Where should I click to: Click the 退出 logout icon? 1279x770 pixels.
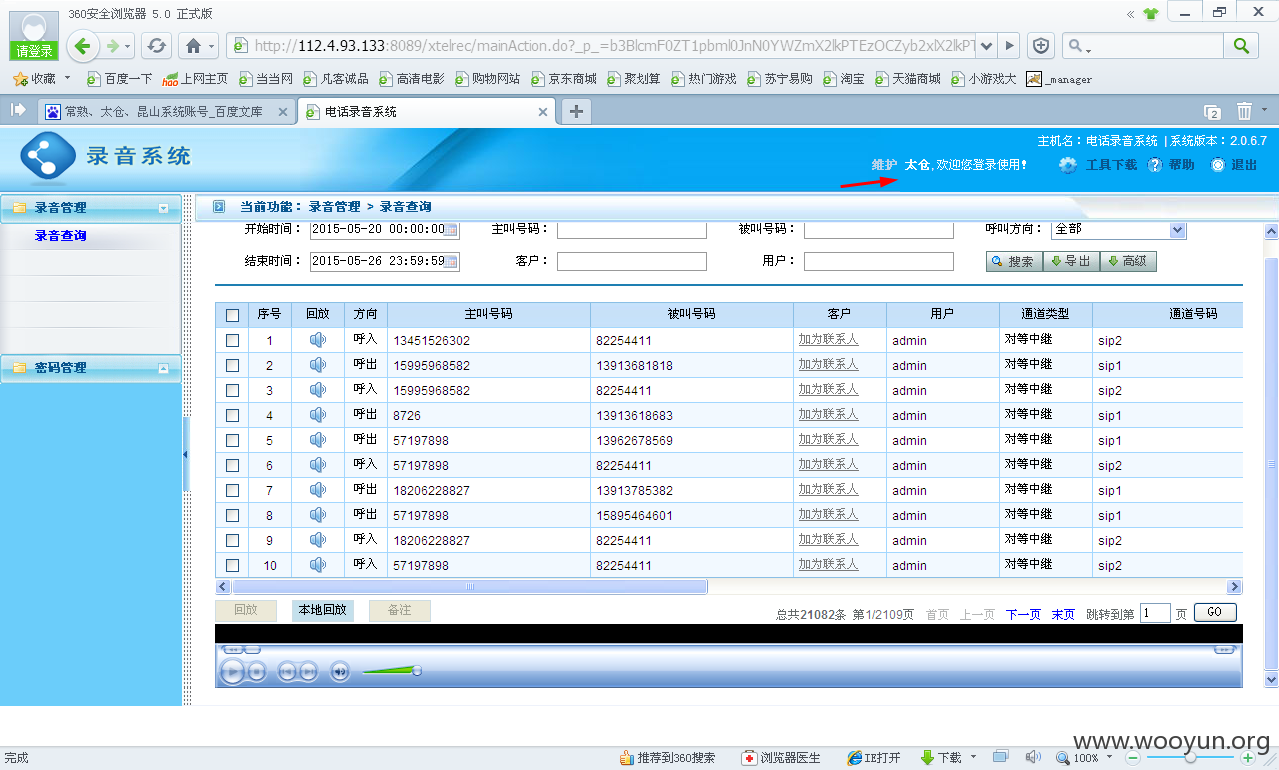(1217, 165)
